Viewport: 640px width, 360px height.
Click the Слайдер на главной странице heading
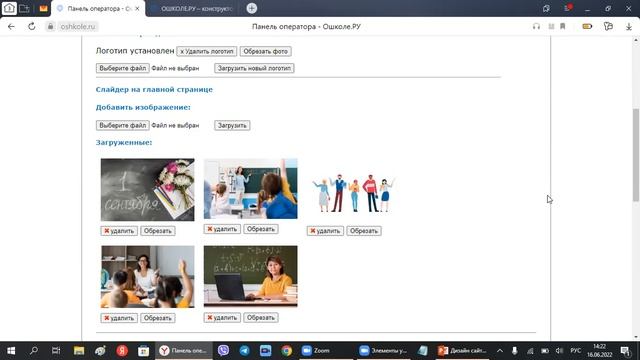tap(154, 89)
